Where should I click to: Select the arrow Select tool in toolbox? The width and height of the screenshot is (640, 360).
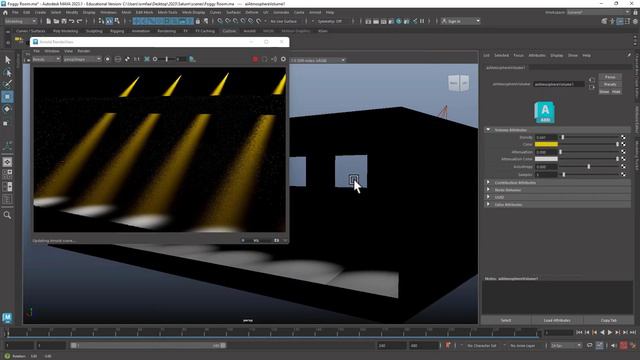pos(7,60)
